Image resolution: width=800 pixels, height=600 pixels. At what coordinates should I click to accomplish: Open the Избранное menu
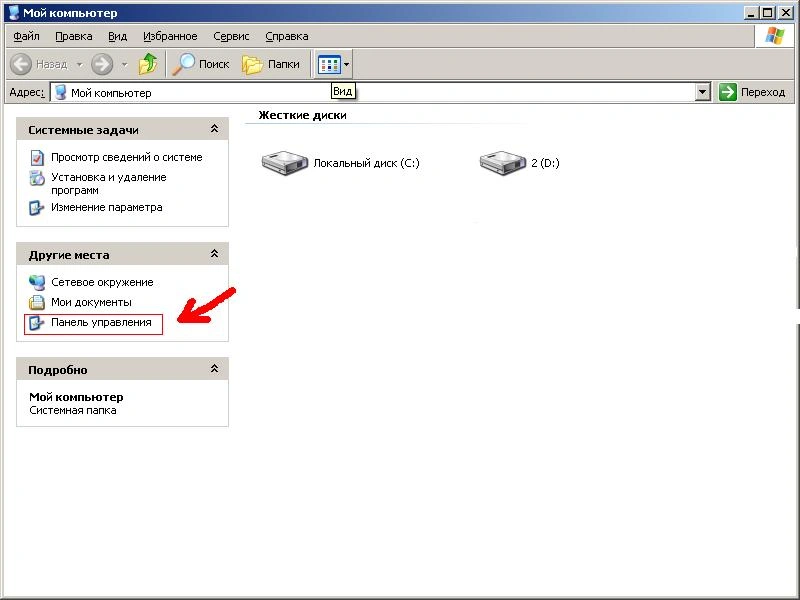(x=170, y=36)
